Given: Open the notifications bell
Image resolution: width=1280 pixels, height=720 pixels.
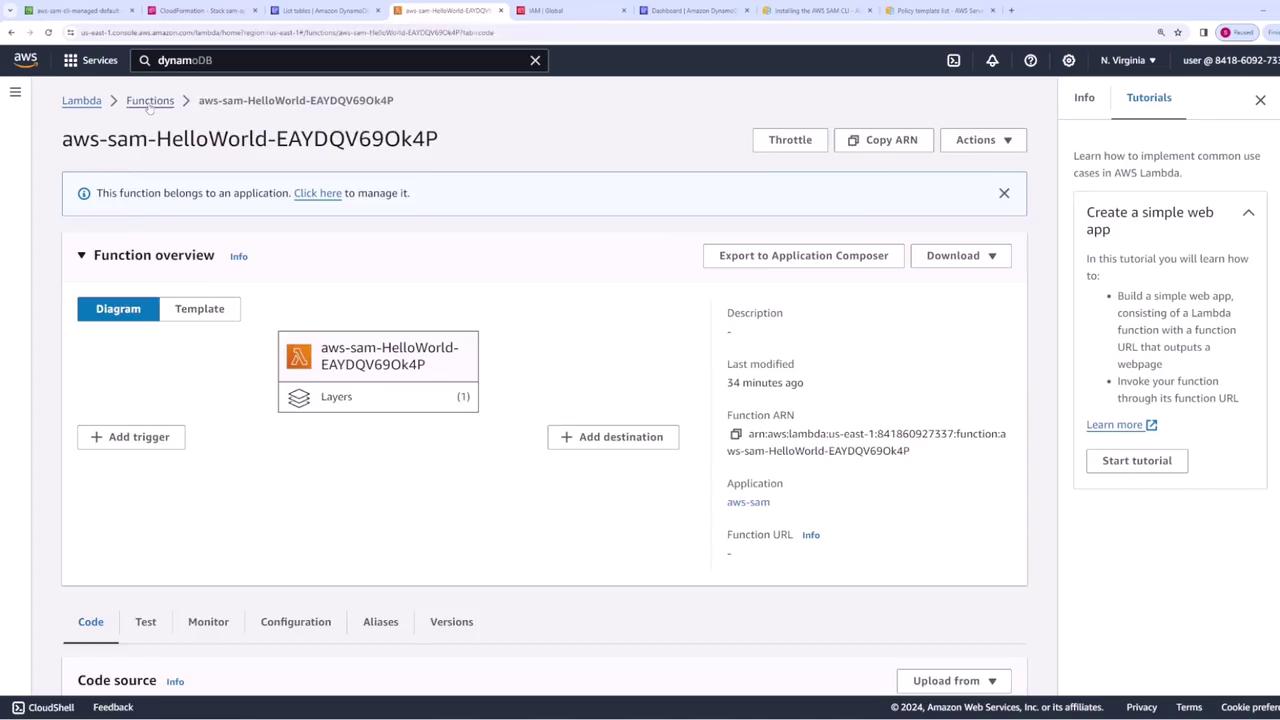Looking at the screenshot, I should point(992,60).
